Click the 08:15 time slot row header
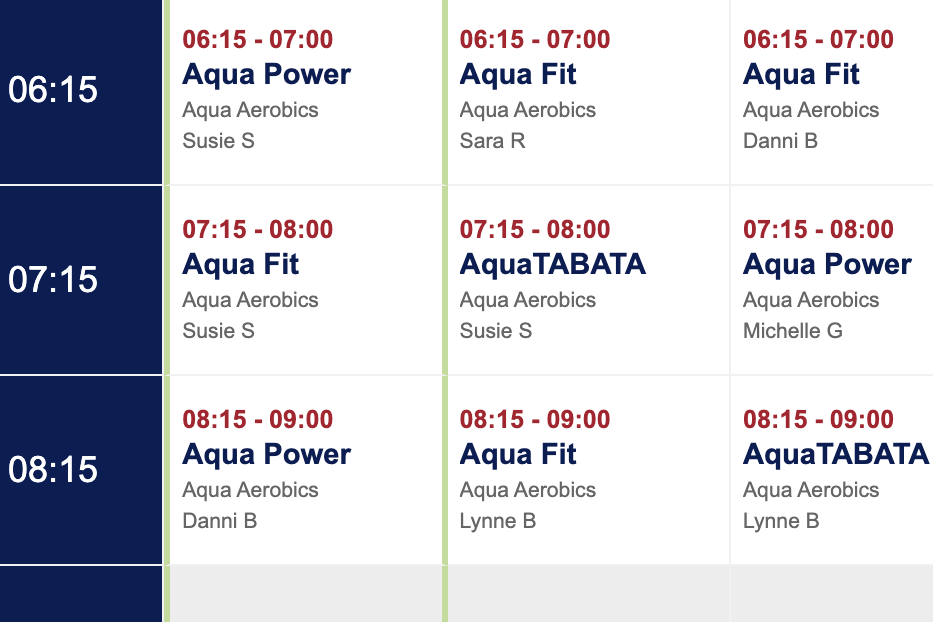 click(x=81, y=470)
